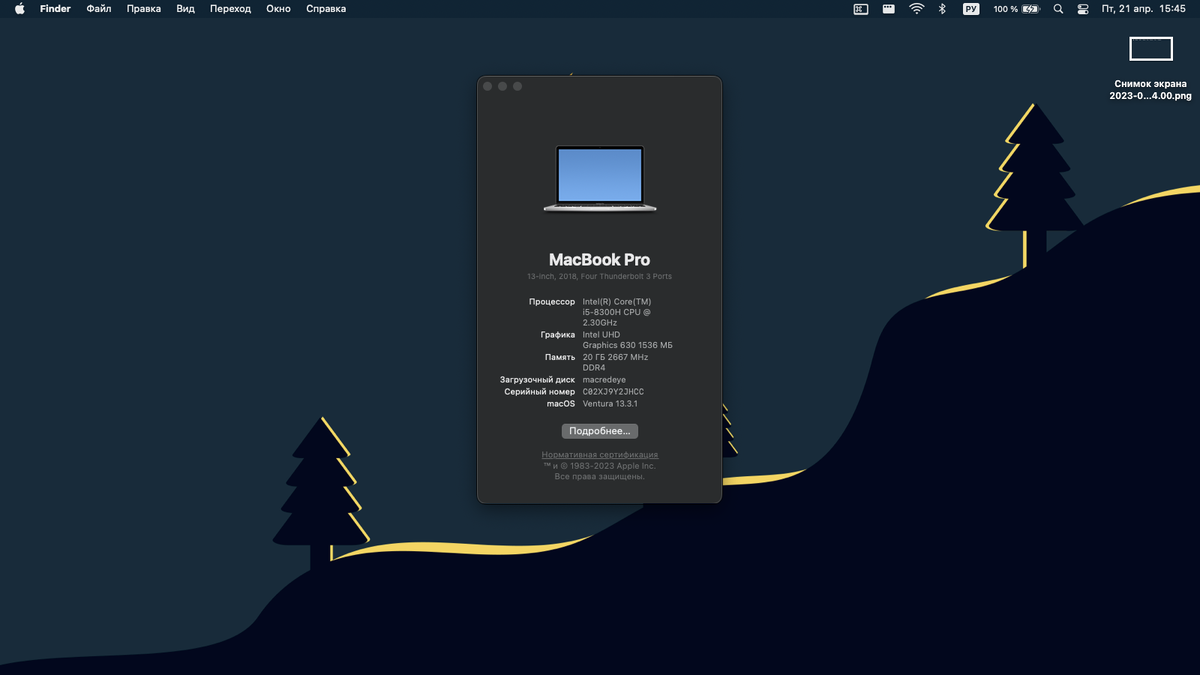Click the Wi-Fi status icon
This screenshot has width=1200, height=675.
point(916,8)
